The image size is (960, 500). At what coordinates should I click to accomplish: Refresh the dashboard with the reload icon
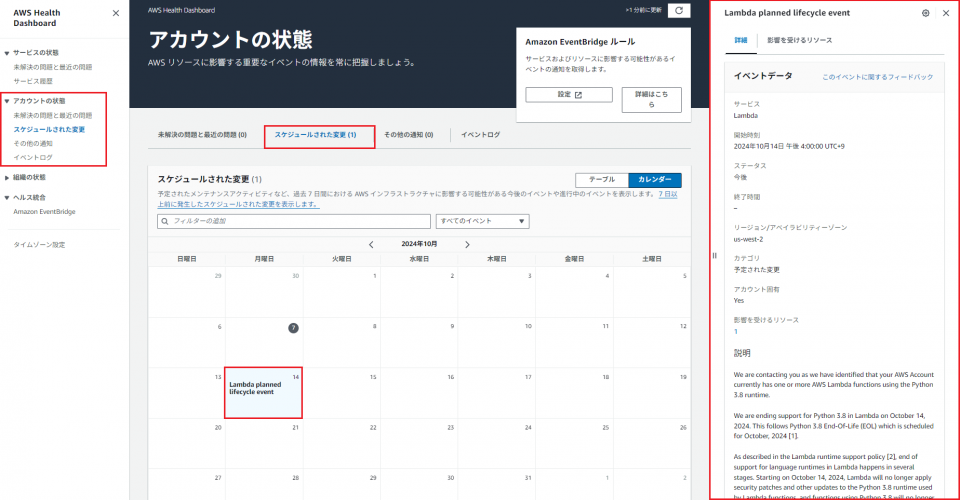(x=678, y=10)
